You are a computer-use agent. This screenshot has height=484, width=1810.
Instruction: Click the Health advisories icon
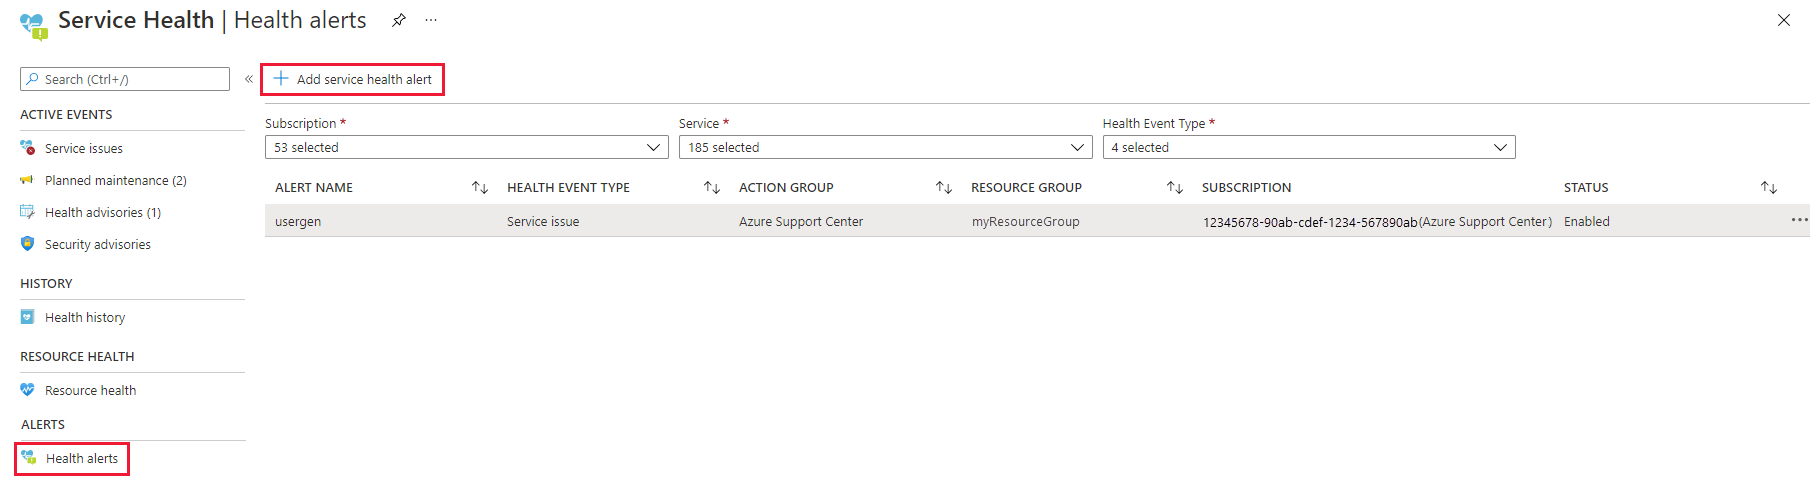coord(28,212)
